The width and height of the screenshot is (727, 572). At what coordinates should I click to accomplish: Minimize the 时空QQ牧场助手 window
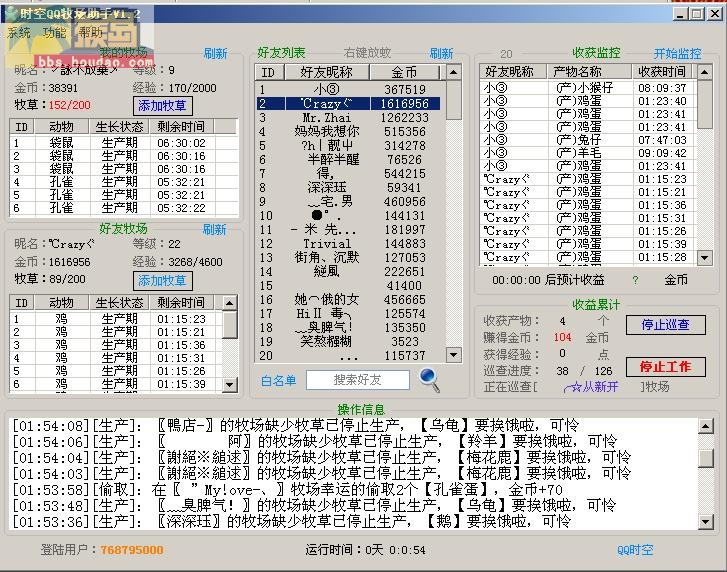(680, 14)
